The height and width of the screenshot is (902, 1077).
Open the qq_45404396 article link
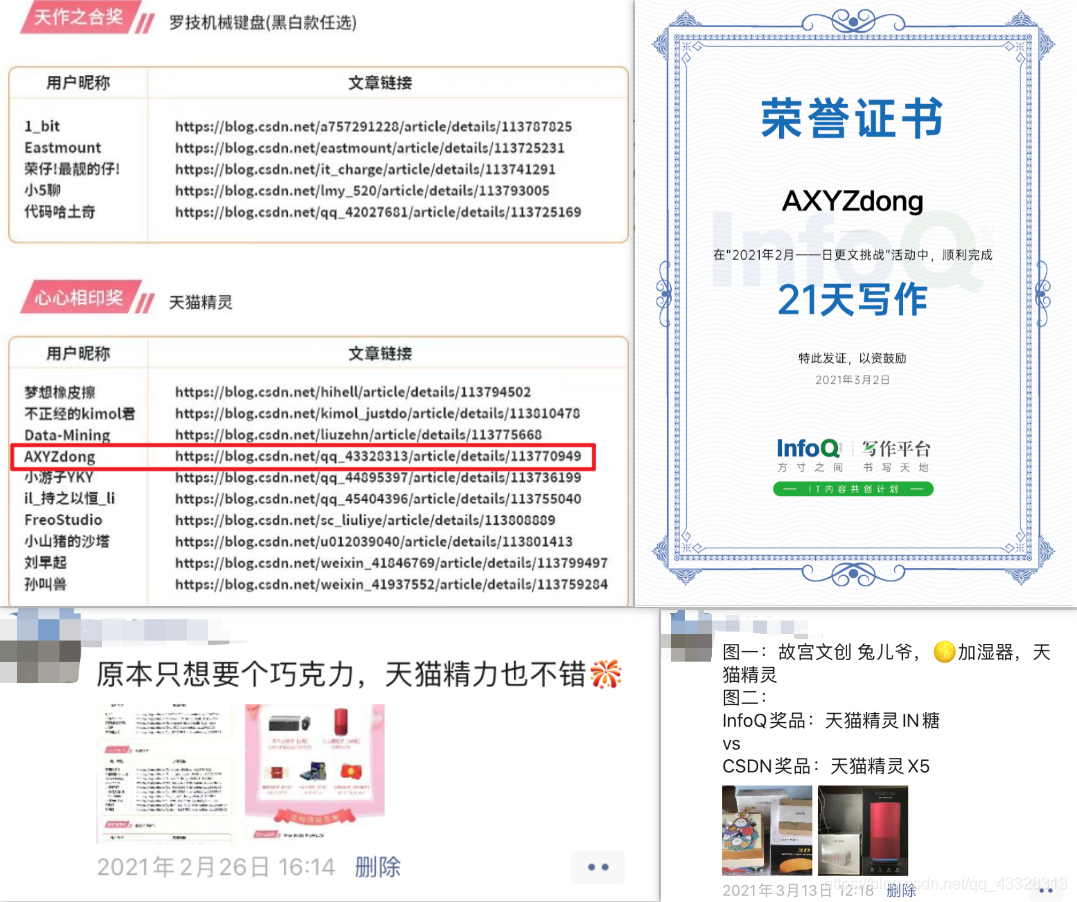(x=378, y=498)
